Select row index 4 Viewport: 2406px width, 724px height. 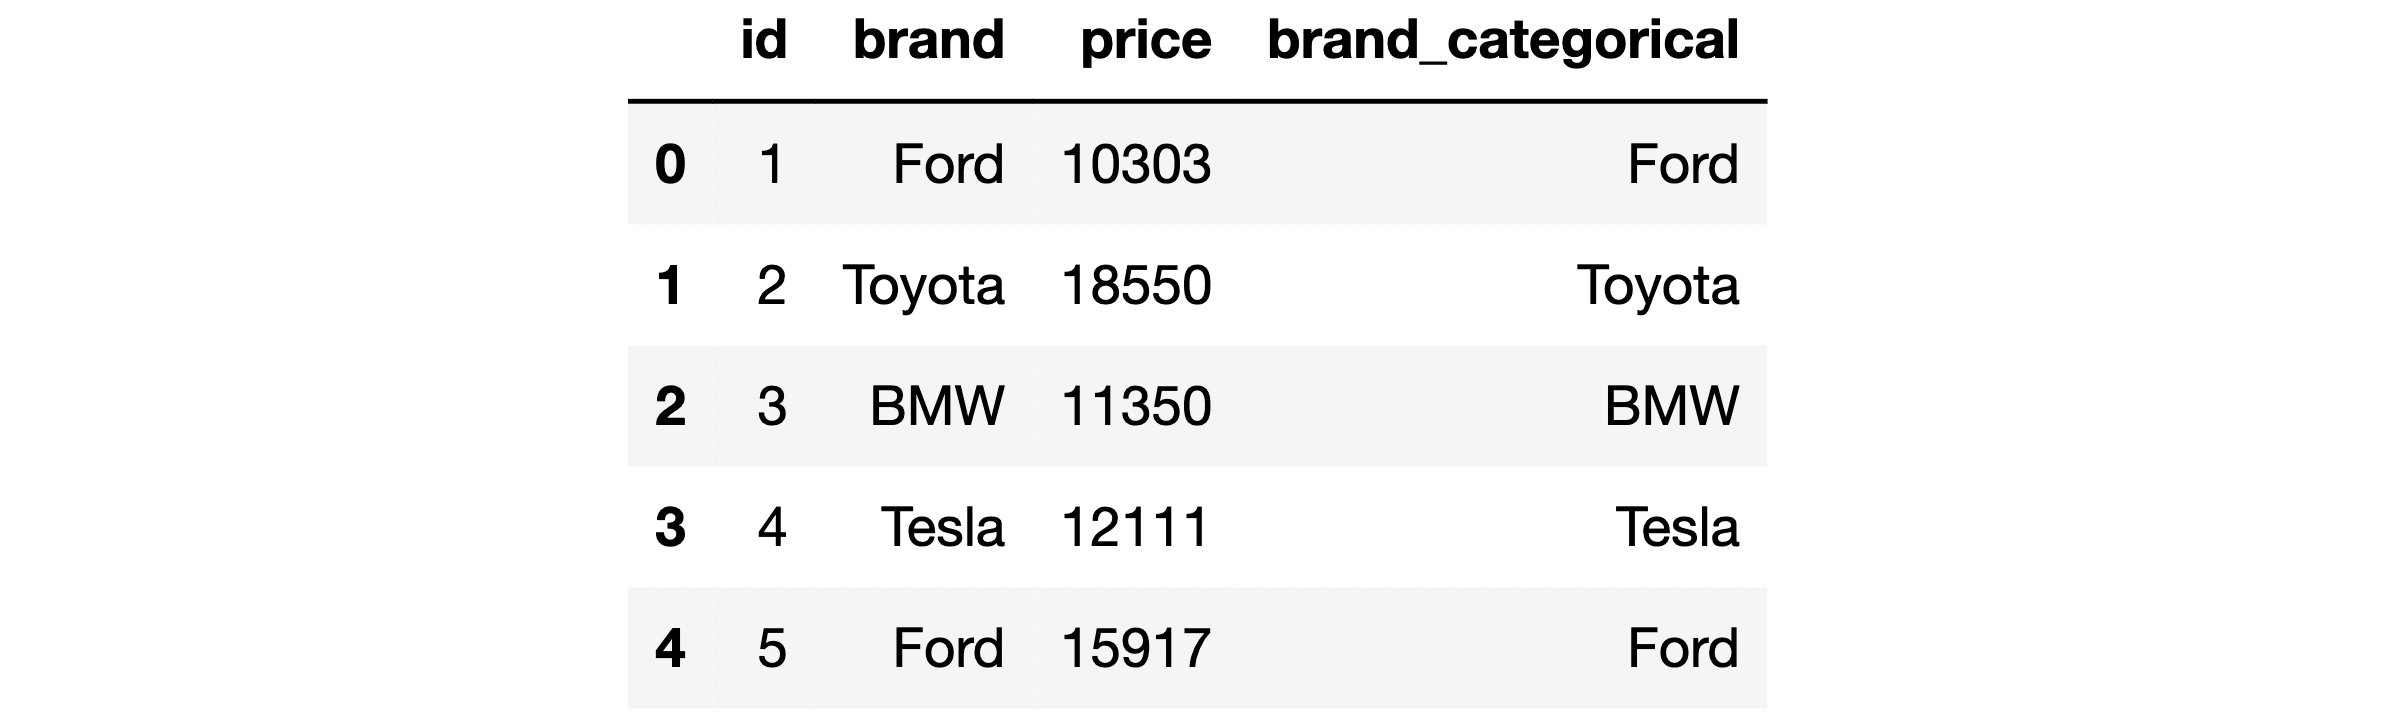pos(670,649)
